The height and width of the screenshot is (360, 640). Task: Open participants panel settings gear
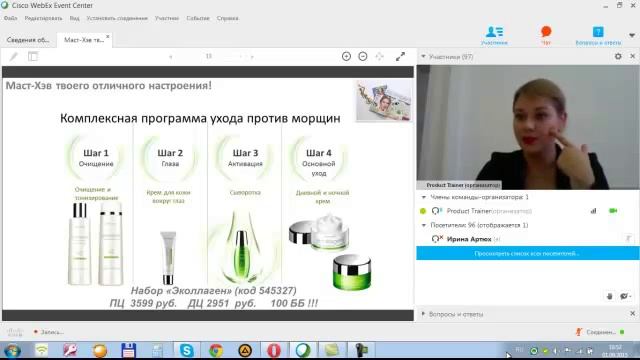[618, 56]
